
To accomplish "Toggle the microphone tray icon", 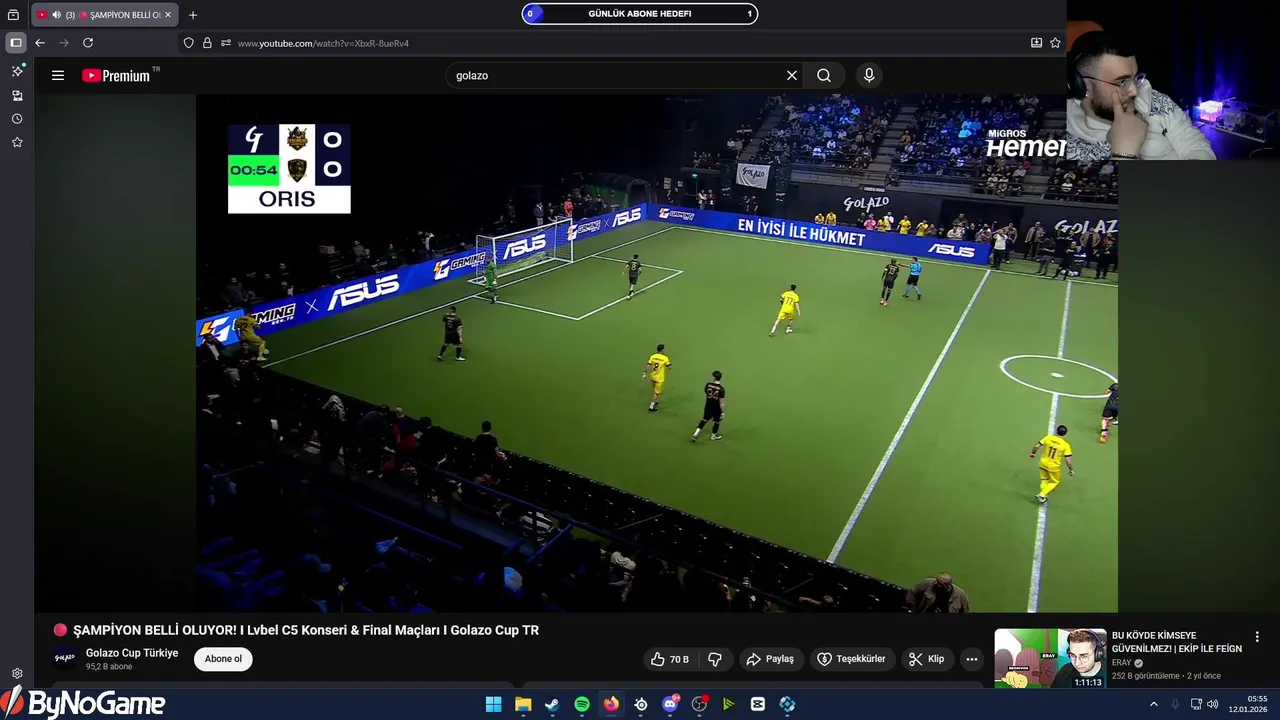I will click(1175, 704).
